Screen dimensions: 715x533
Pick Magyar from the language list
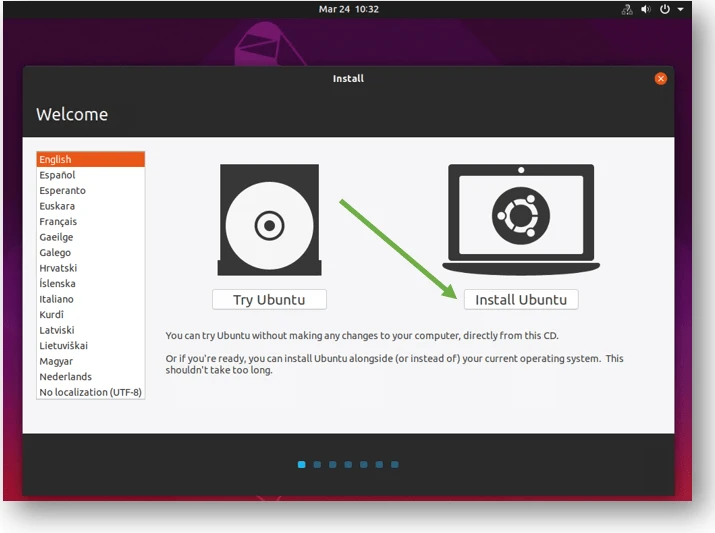[x=90, y=361]
